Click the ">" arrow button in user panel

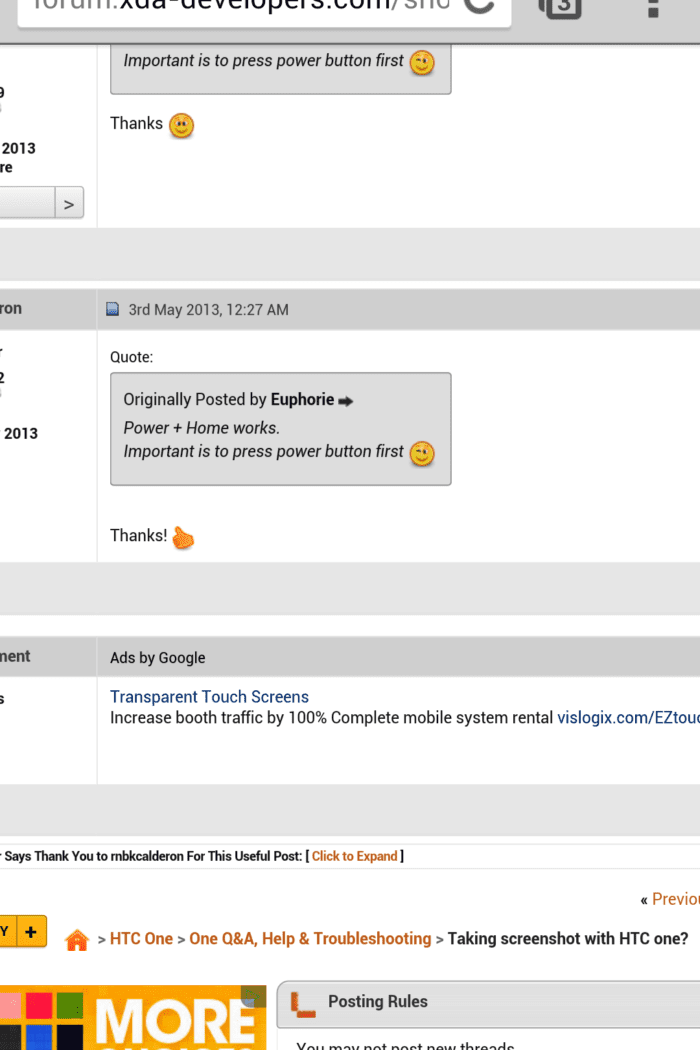pos(68,204)
